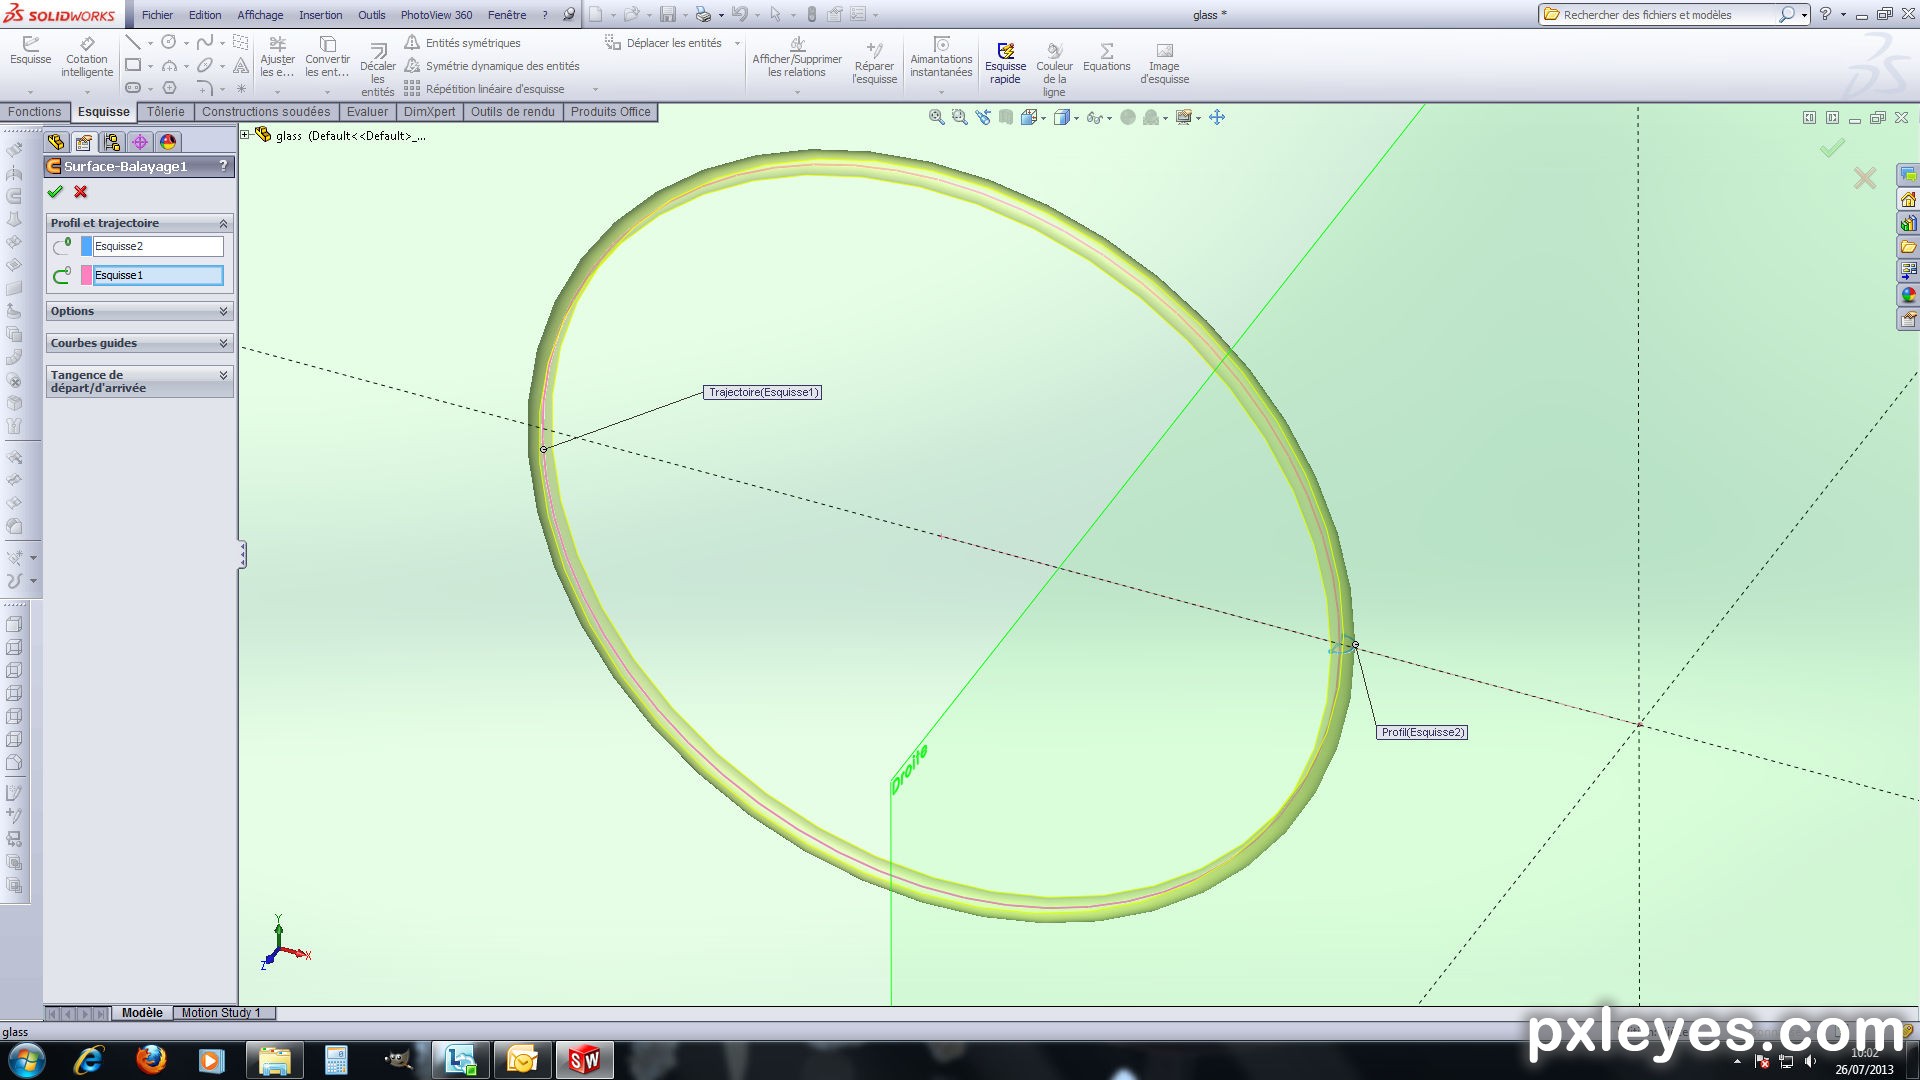Select the Ellipse sketch tool
Screen dimensions: 1920x1080
pyautogui.click(x=204, y=65)
